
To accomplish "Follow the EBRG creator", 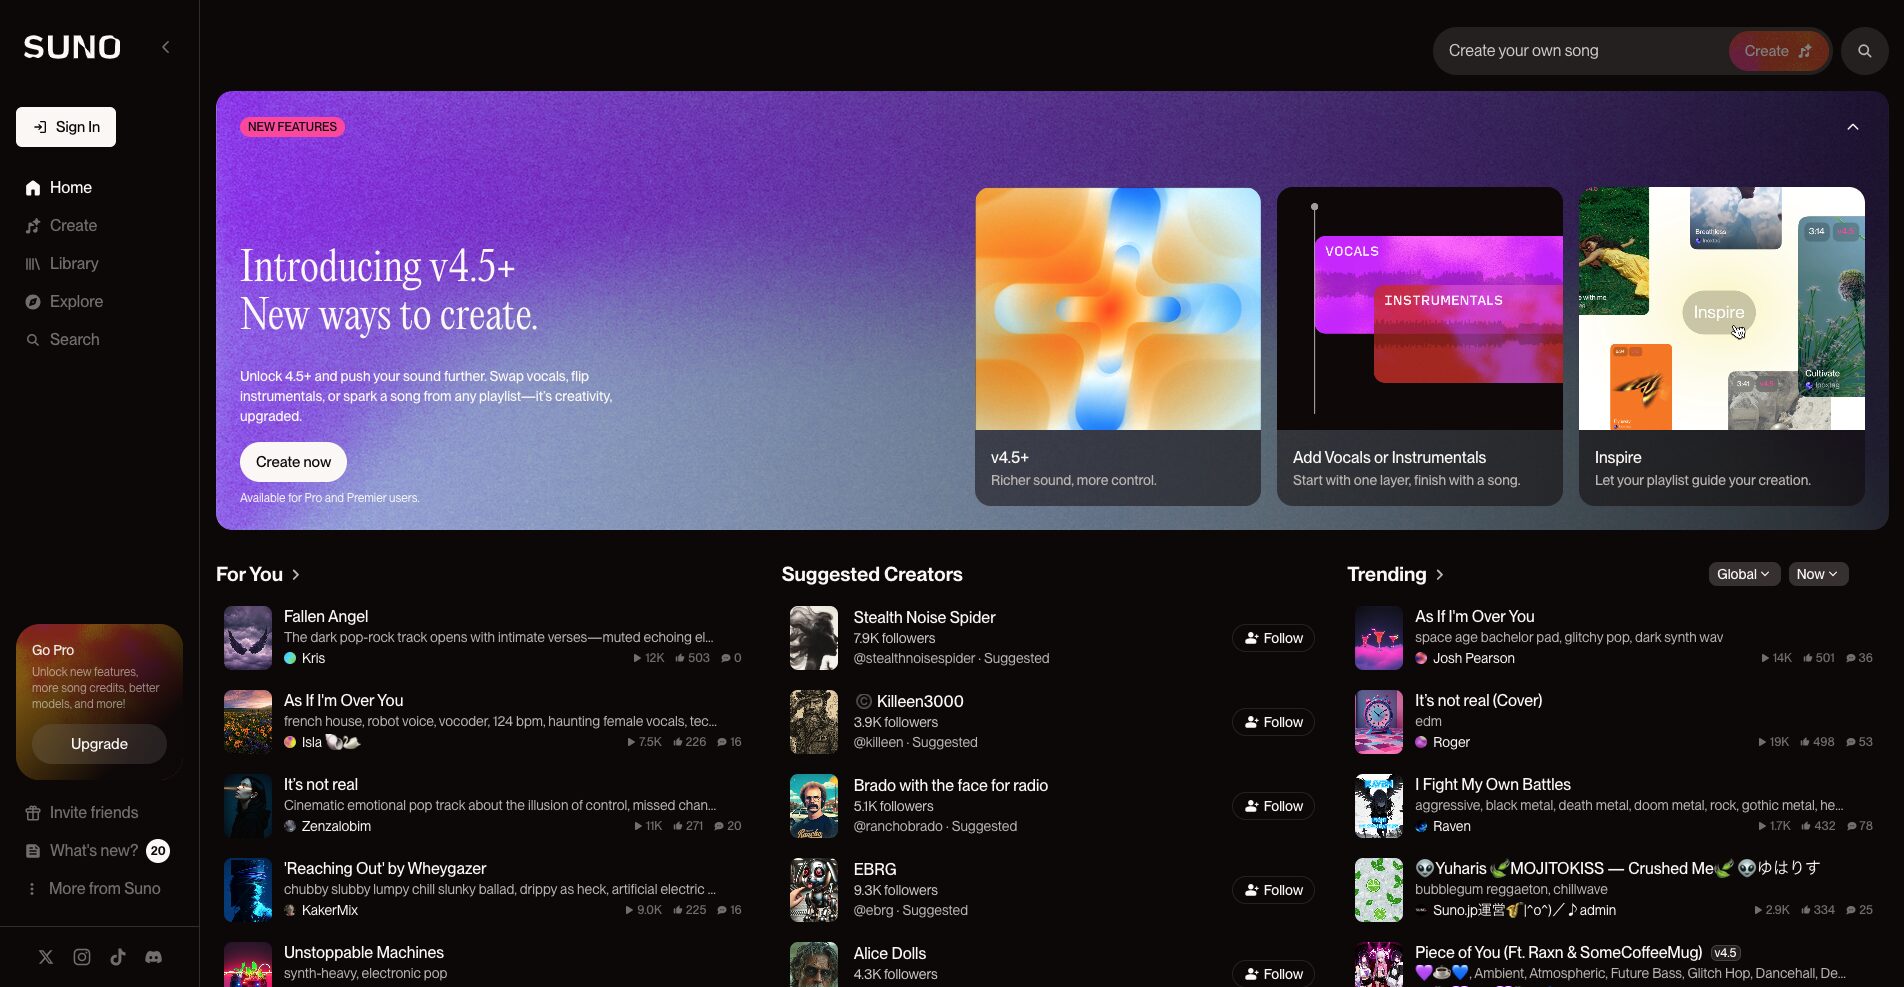I will tap(1273, 890).
